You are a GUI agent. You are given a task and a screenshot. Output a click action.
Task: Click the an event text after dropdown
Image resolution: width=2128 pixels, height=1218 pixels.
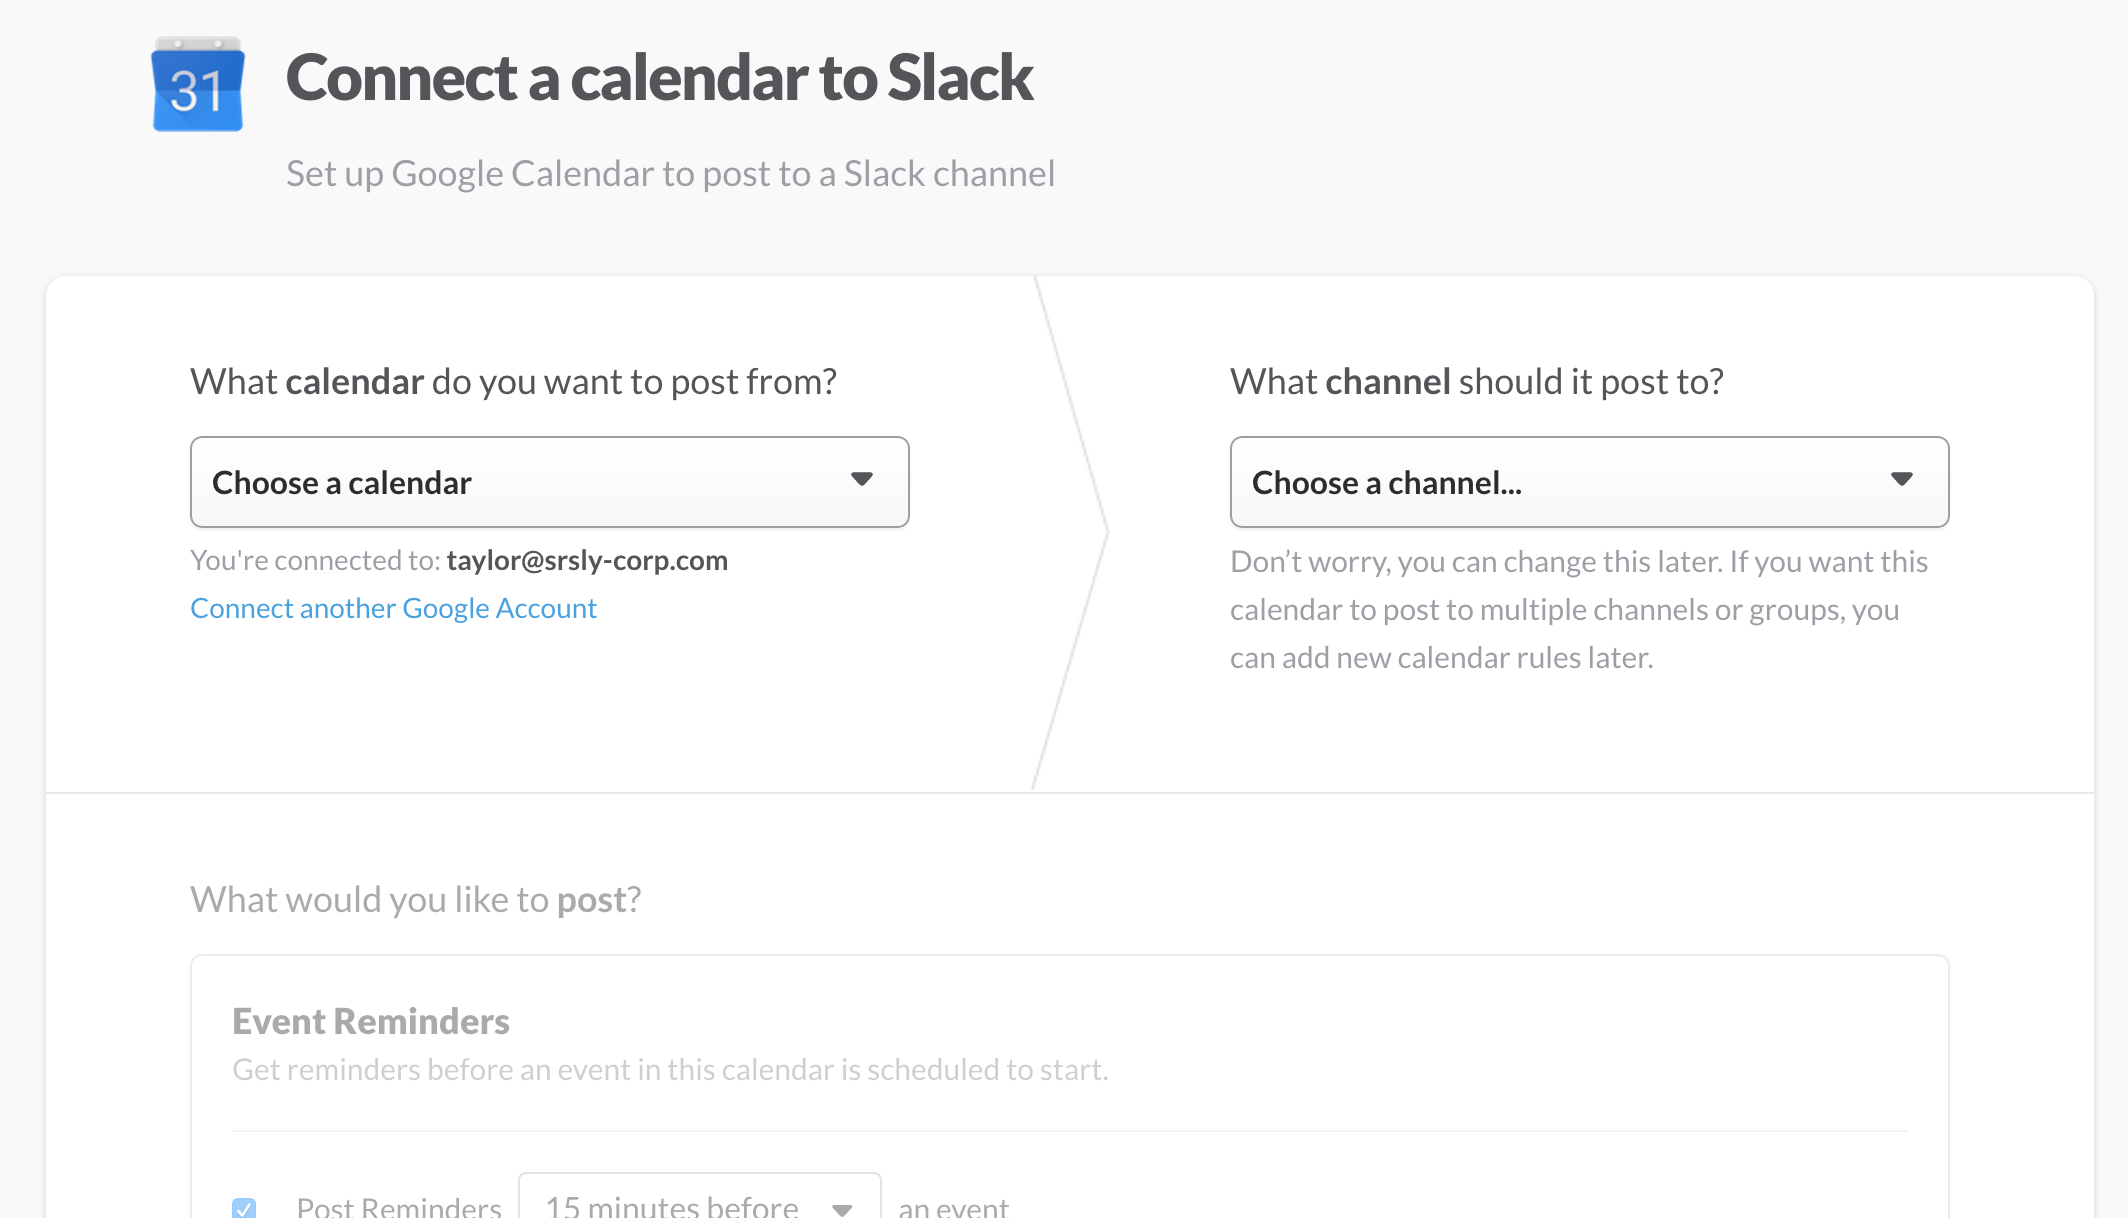(x=953, y=1206)
